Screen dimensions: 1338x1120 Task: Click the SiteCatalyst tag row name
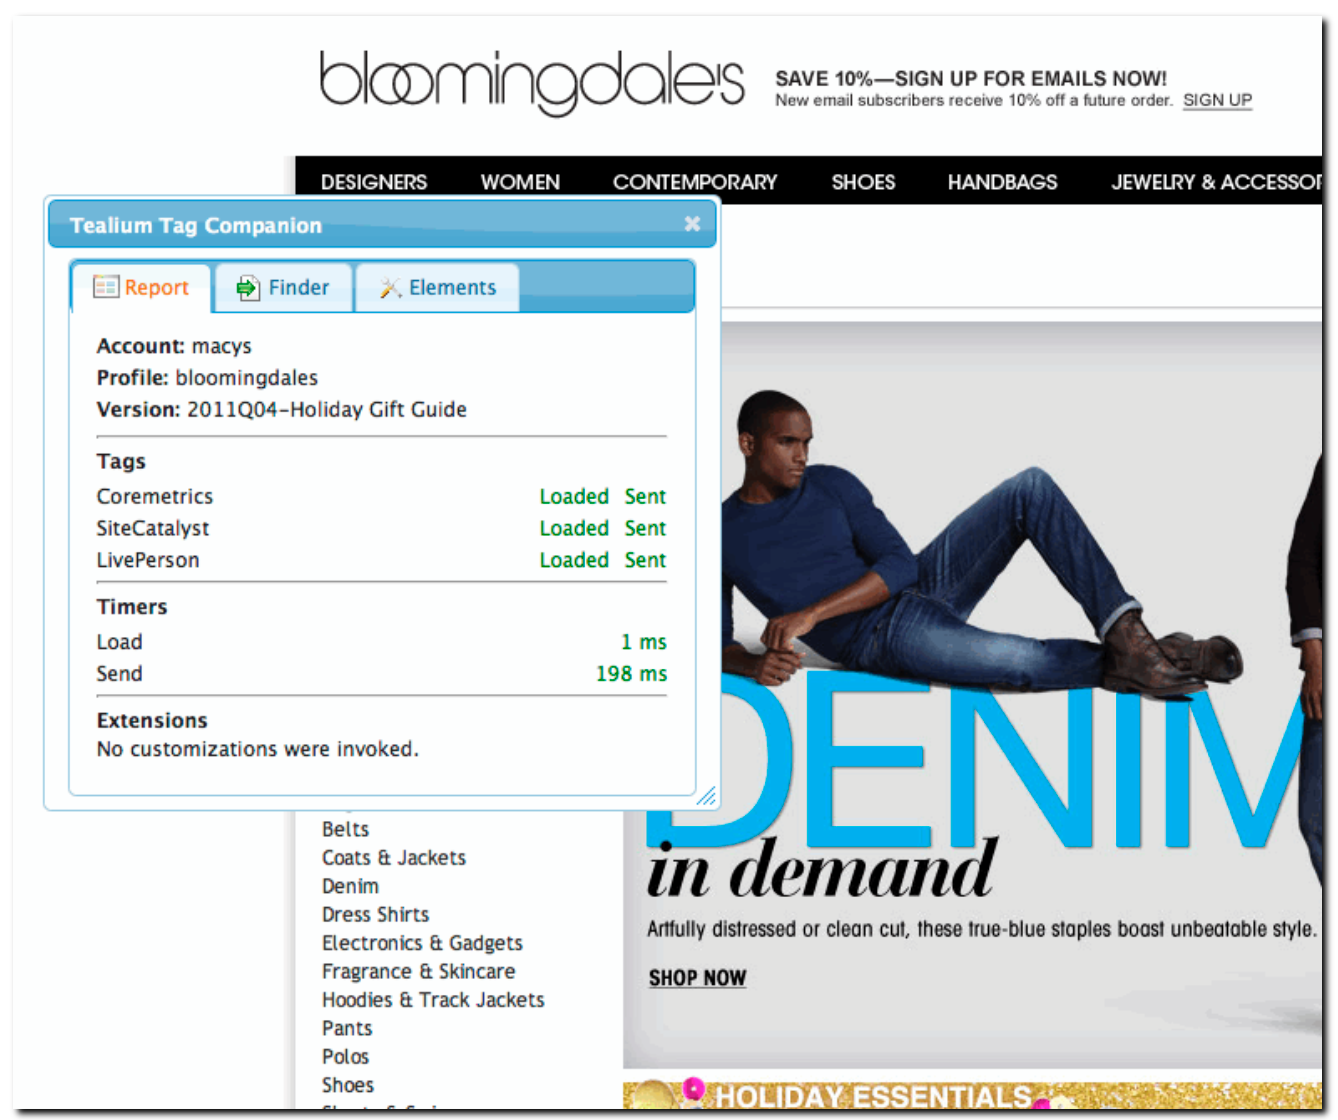click(153, 529)
